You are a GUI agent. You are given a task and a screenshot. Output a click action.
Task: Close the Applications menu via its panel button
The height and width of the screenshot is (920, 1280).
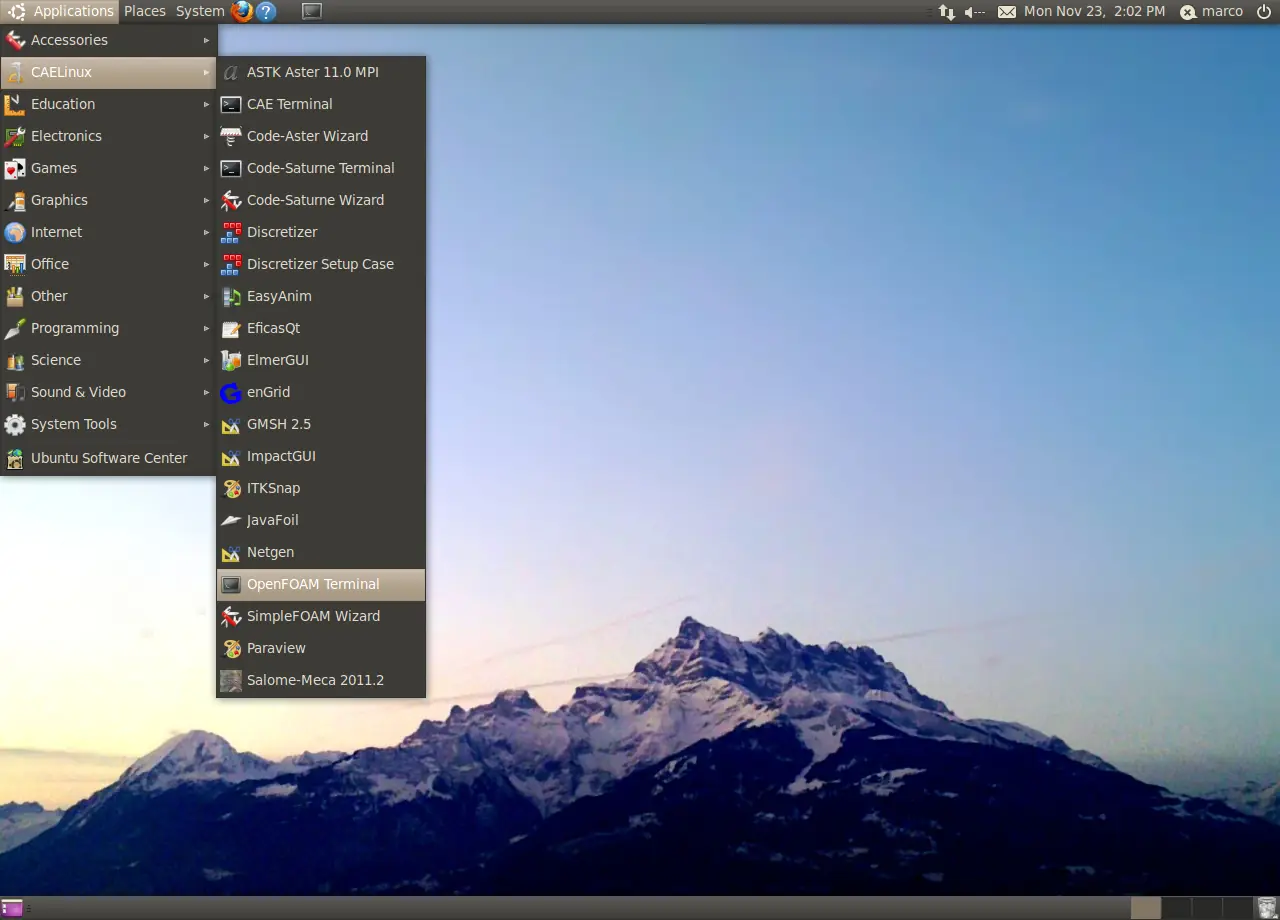coord(60,11)
